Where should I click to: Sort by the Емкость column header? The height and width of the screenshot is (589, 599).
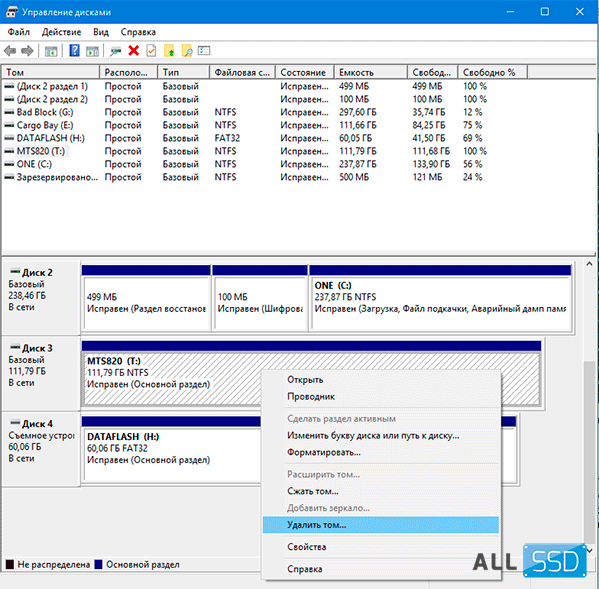370,72
